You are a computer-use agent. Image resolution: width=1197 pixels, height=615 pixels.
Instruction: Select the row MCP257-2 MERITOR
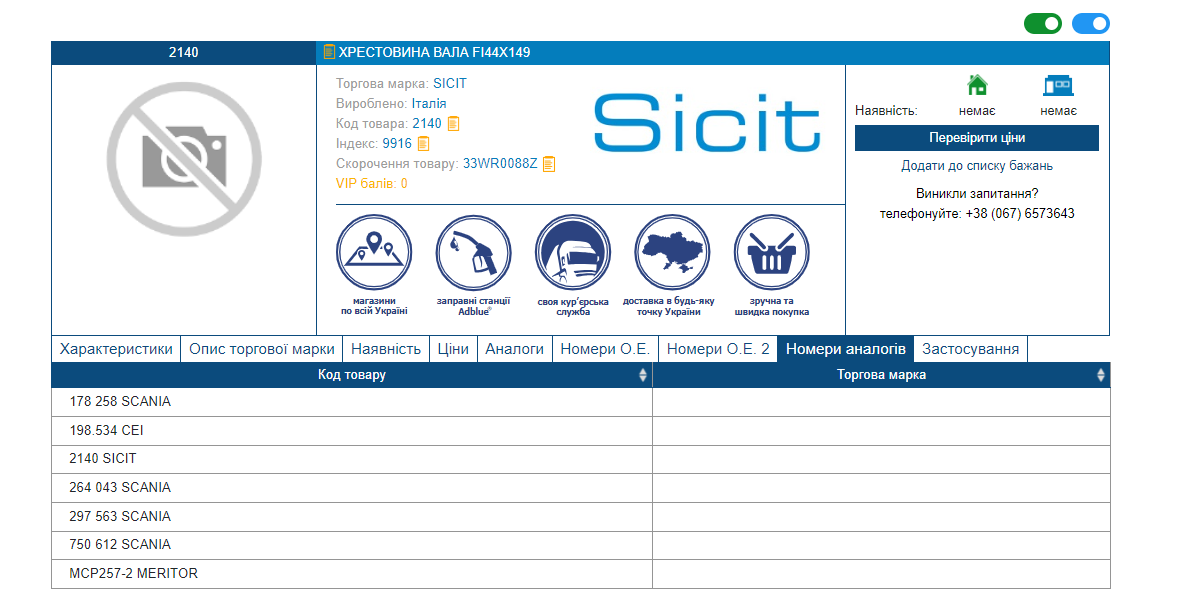pos(581,574)
